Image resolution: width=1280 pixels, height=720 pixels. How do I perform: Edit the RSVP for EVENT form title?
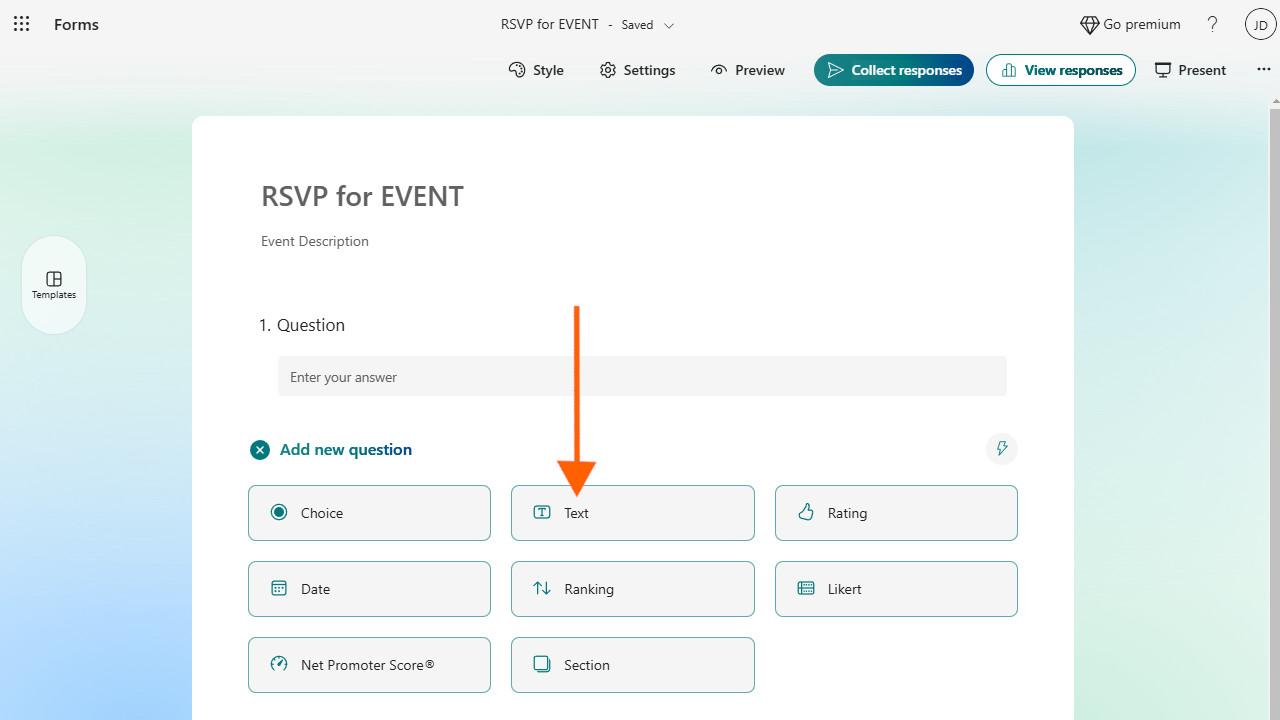[x=362, y=196]
